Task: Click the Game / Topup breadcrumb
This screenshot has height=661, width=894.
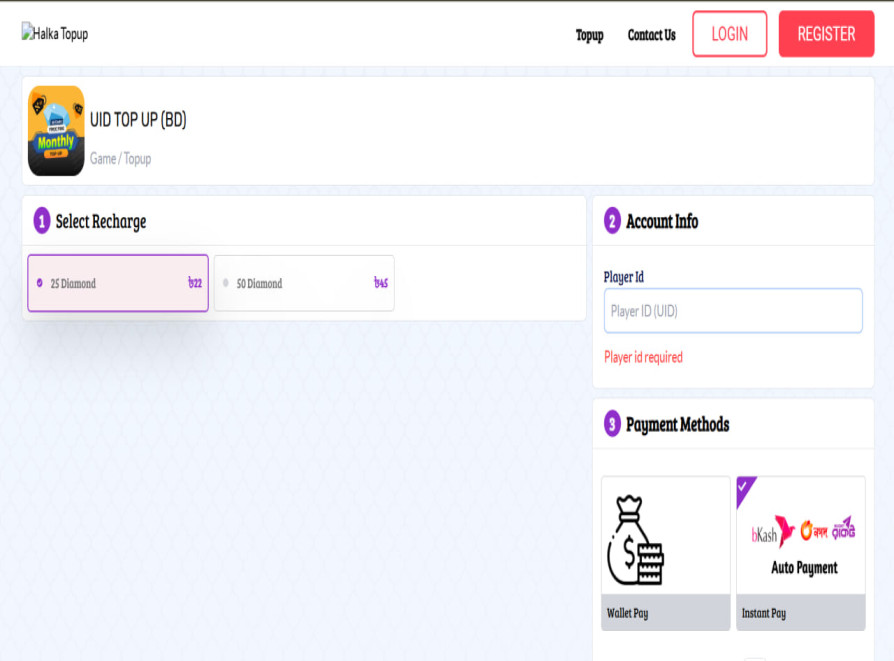Action: point(120,158)
